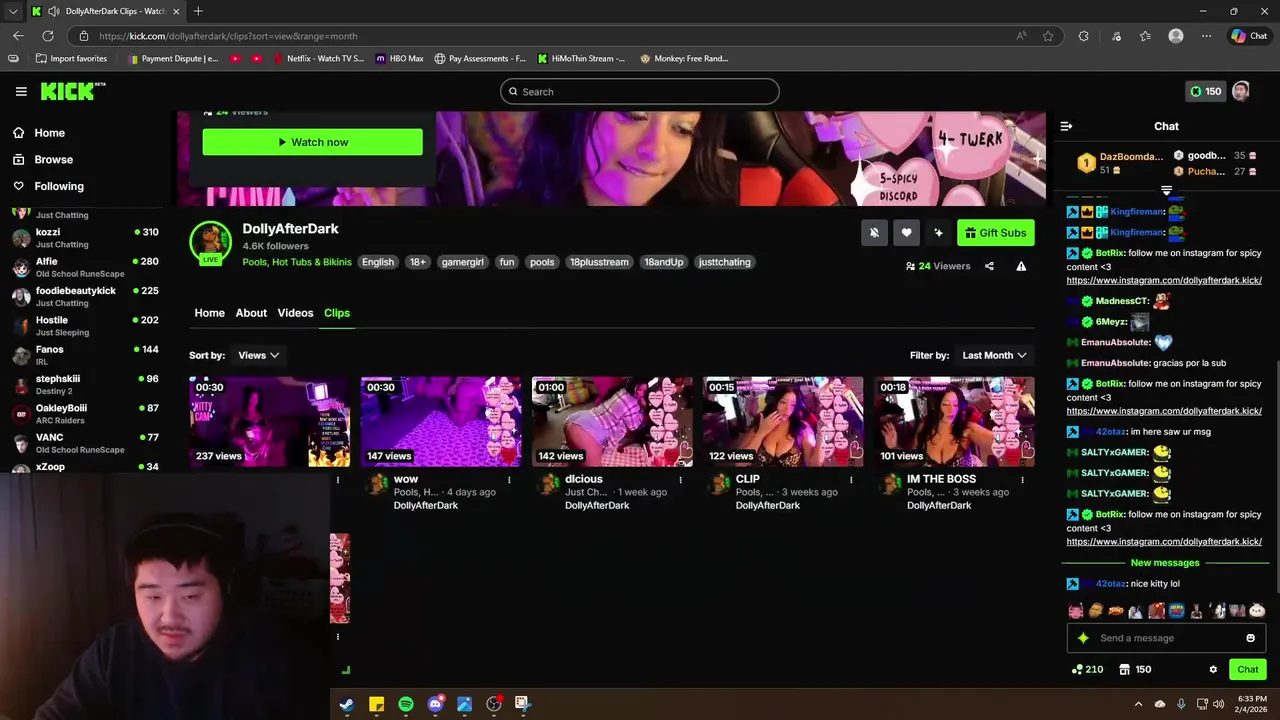Click the share channel icon

pos(989,266)
